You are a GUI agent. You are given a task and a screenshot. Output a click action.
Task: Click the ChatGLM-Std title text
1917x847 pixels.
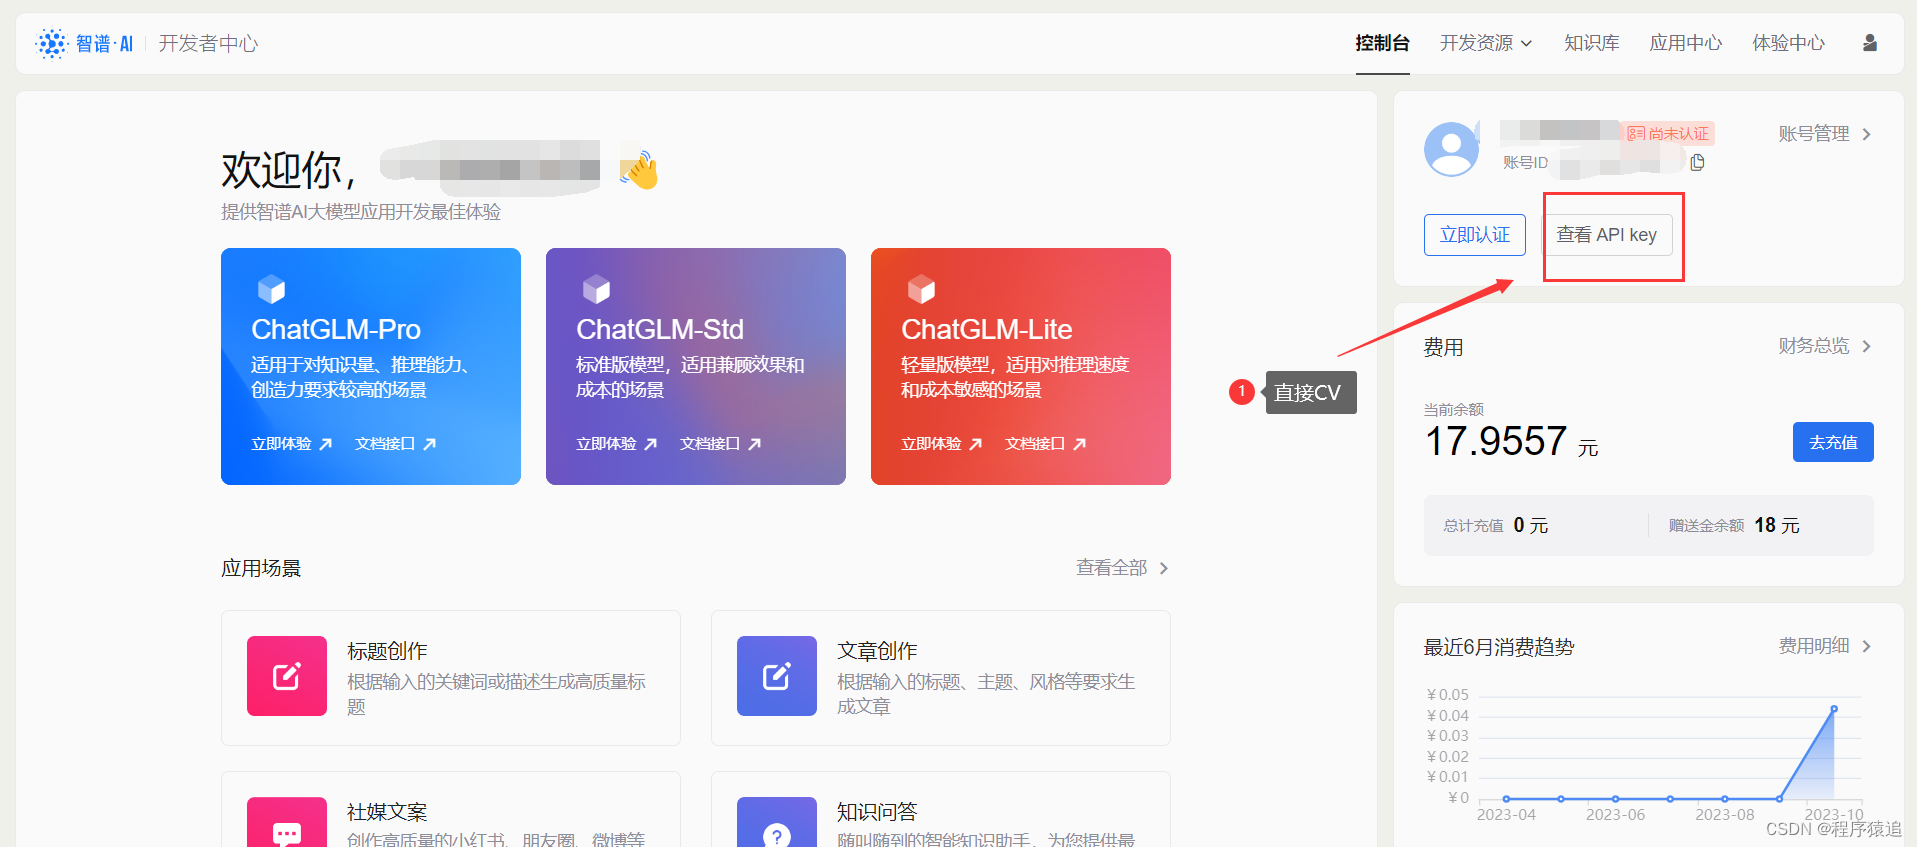[x=660, y=329]
